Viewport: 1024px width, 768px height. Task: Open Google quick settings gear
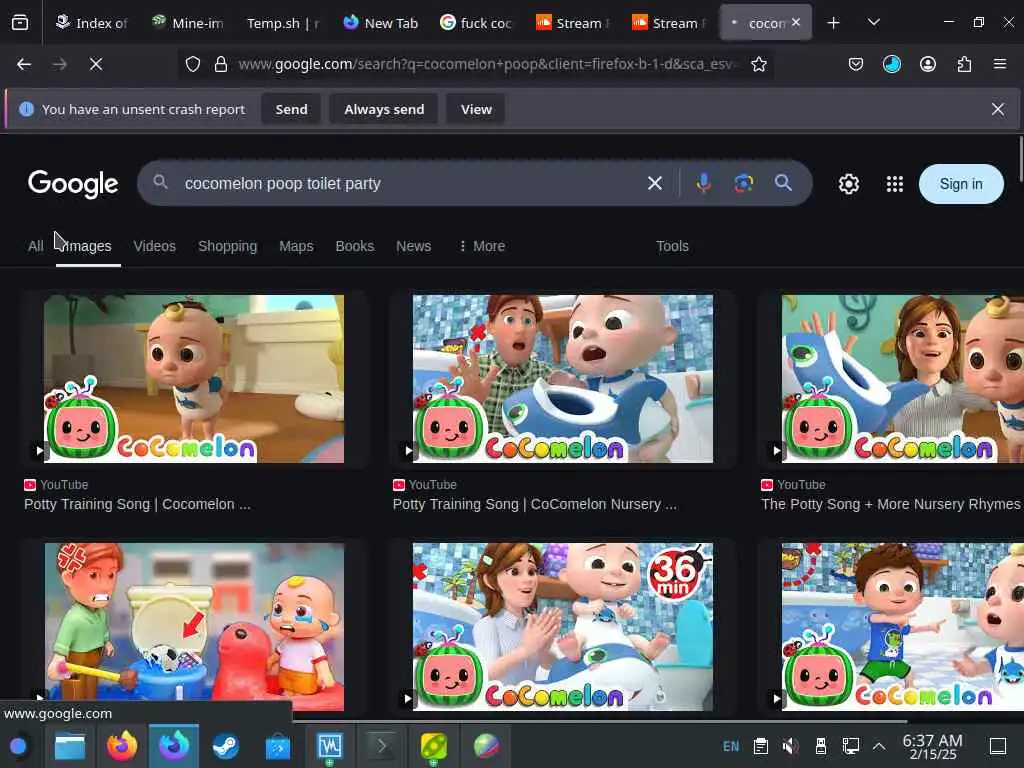click(x=848, y=184)
